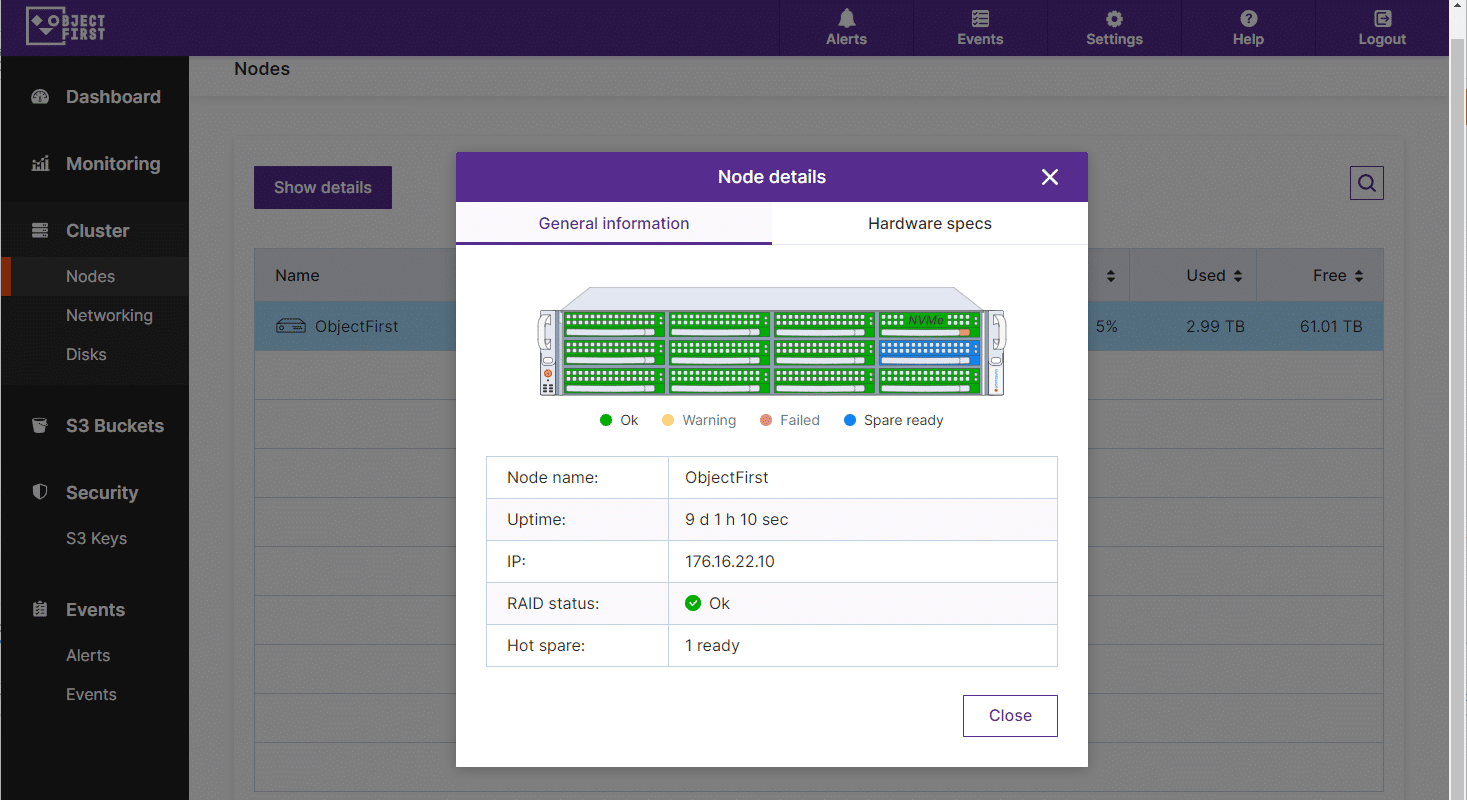Open Monitoring in the sidebar

tap(95, 164)
